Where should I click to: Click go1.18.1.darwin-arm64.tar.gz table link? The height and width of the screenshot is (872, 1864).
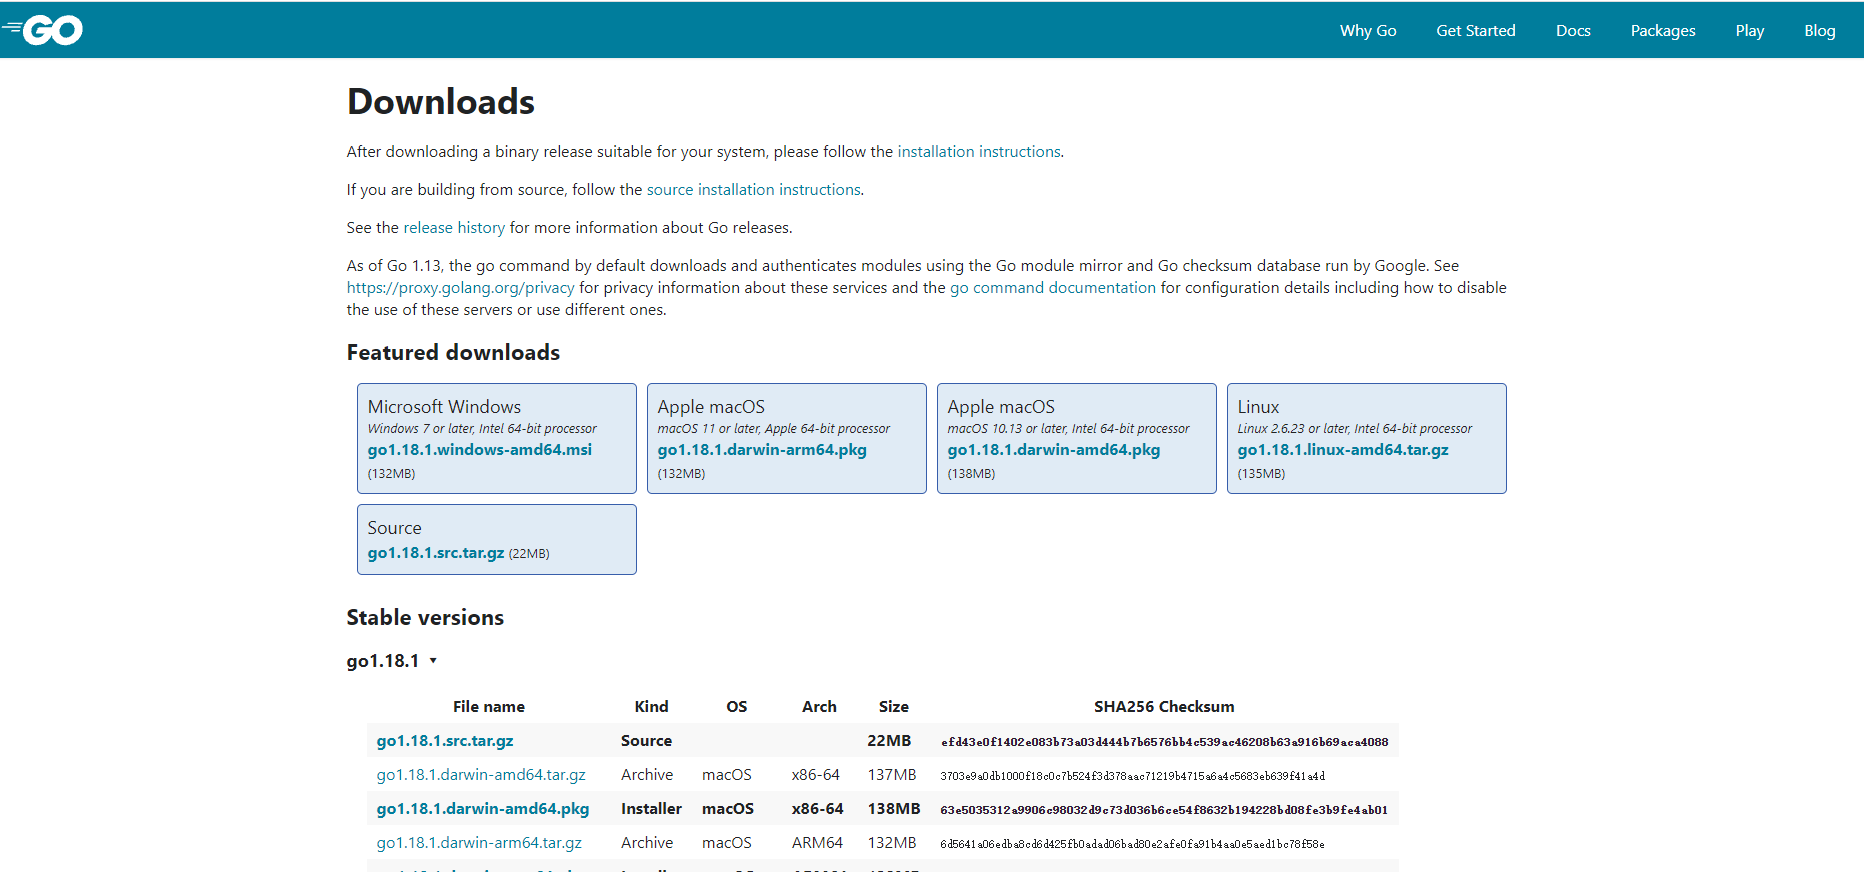pos(479,843)
